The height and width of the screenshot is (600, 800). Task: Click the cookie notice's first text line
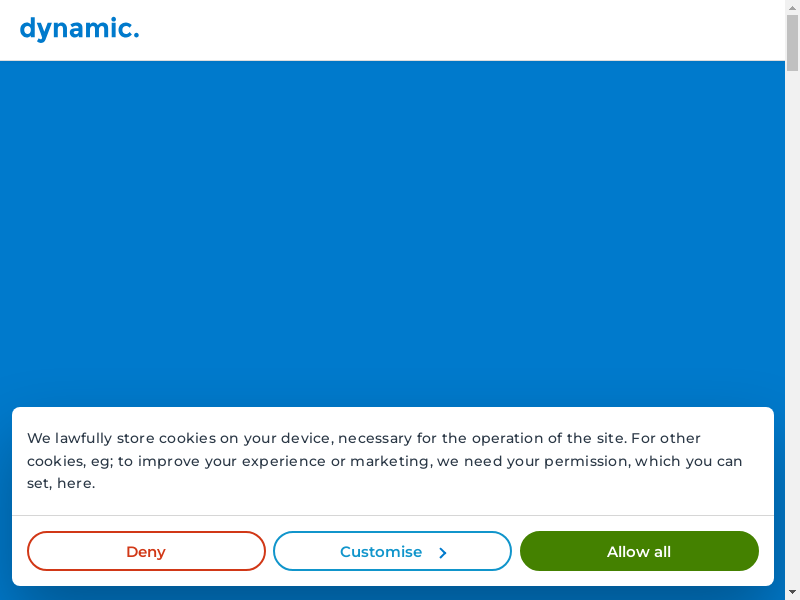[x=364, y=438]
